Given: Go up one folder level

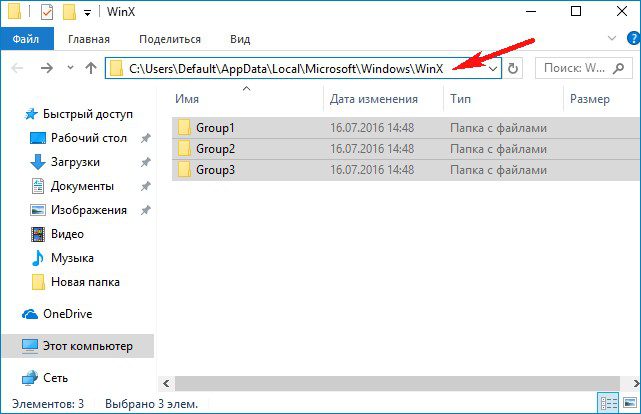Looking at the screenshot, I should 91,68.
